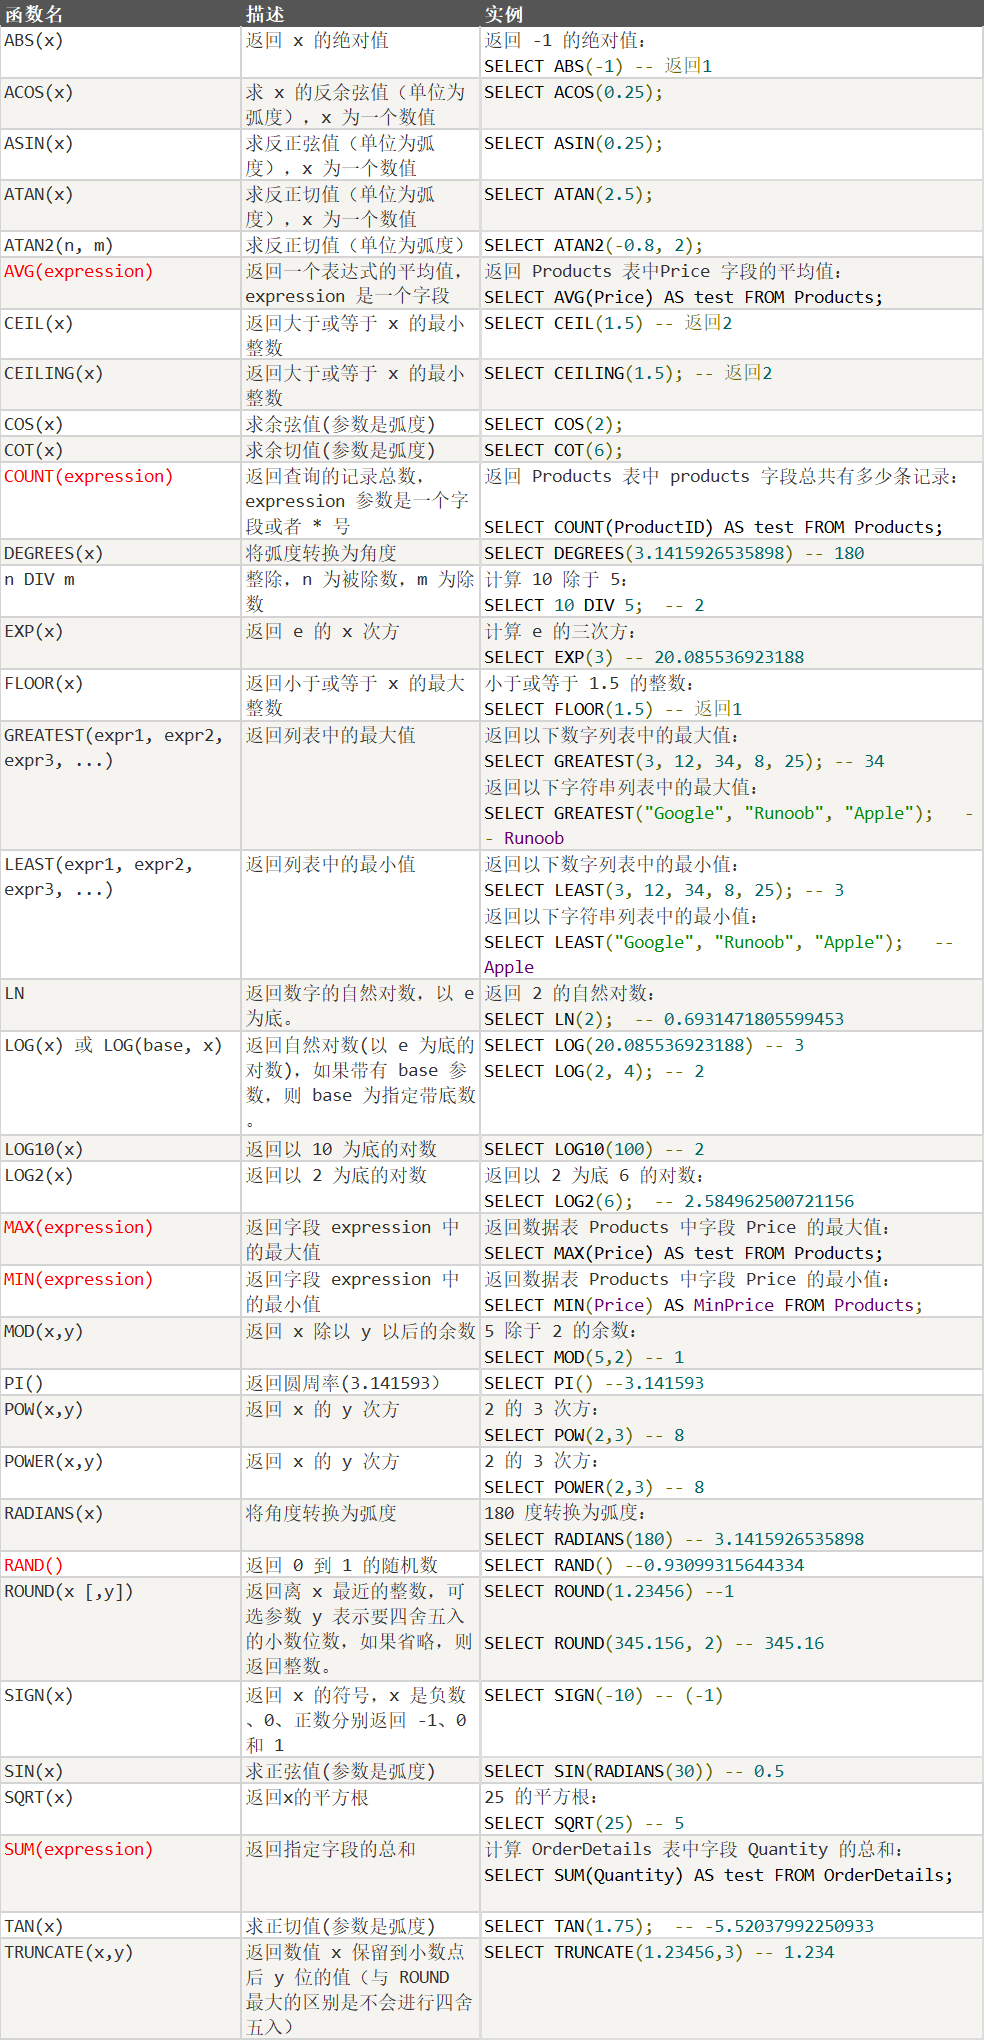Click the red SUM(expression) function link

pos(78,1850)
